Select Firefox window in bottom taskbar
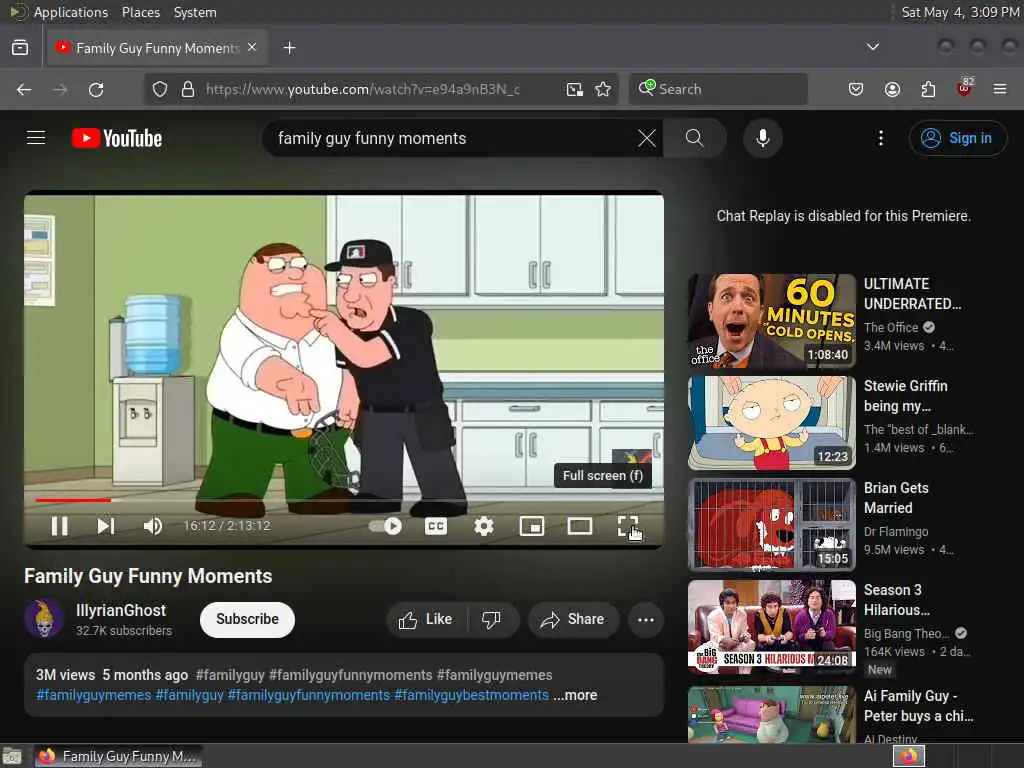1024x768 pixels. tap(118, 756)
